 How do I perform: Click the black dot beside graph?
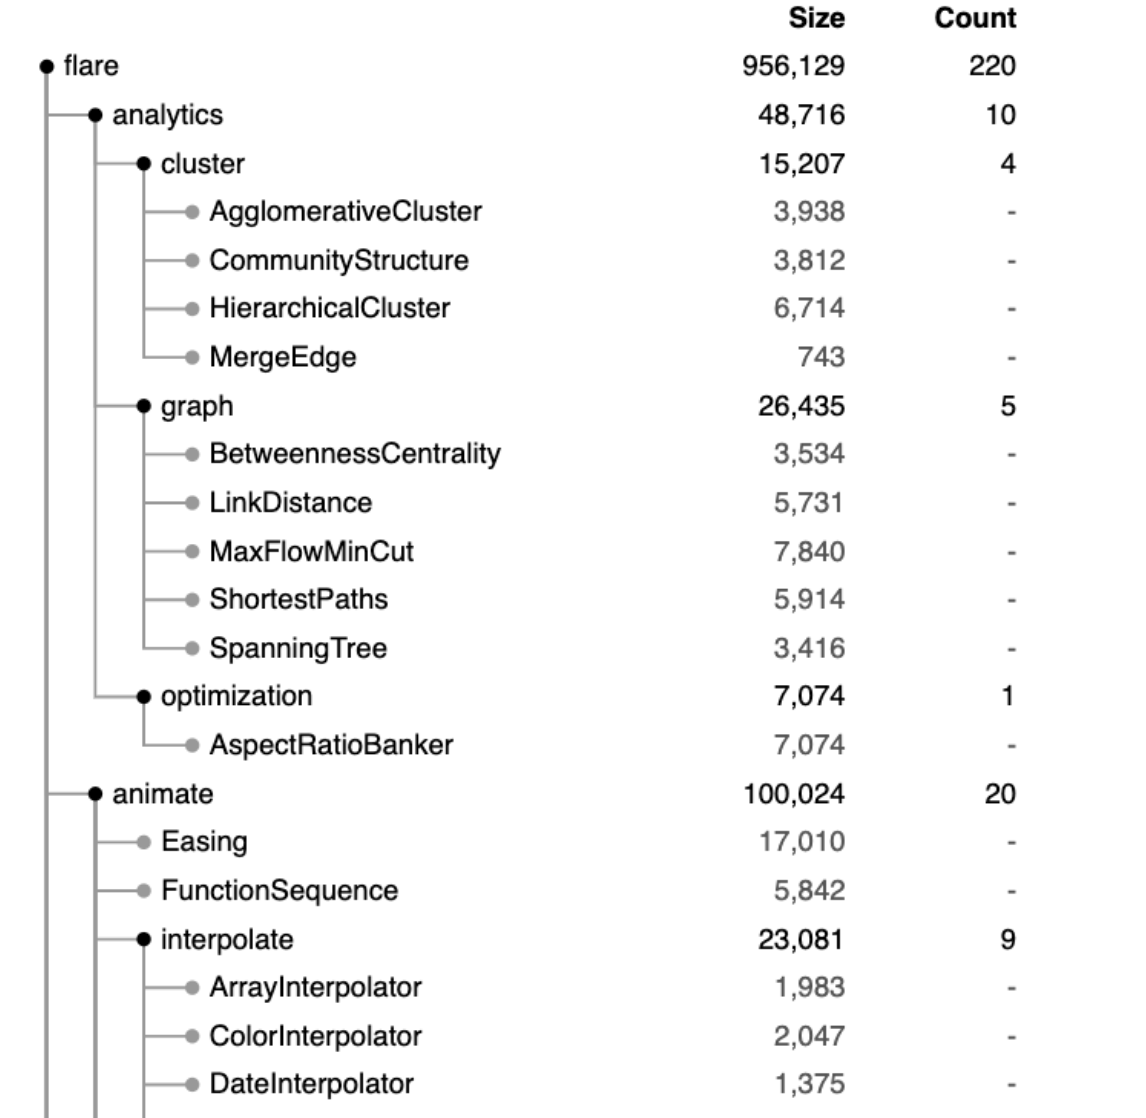144,406
